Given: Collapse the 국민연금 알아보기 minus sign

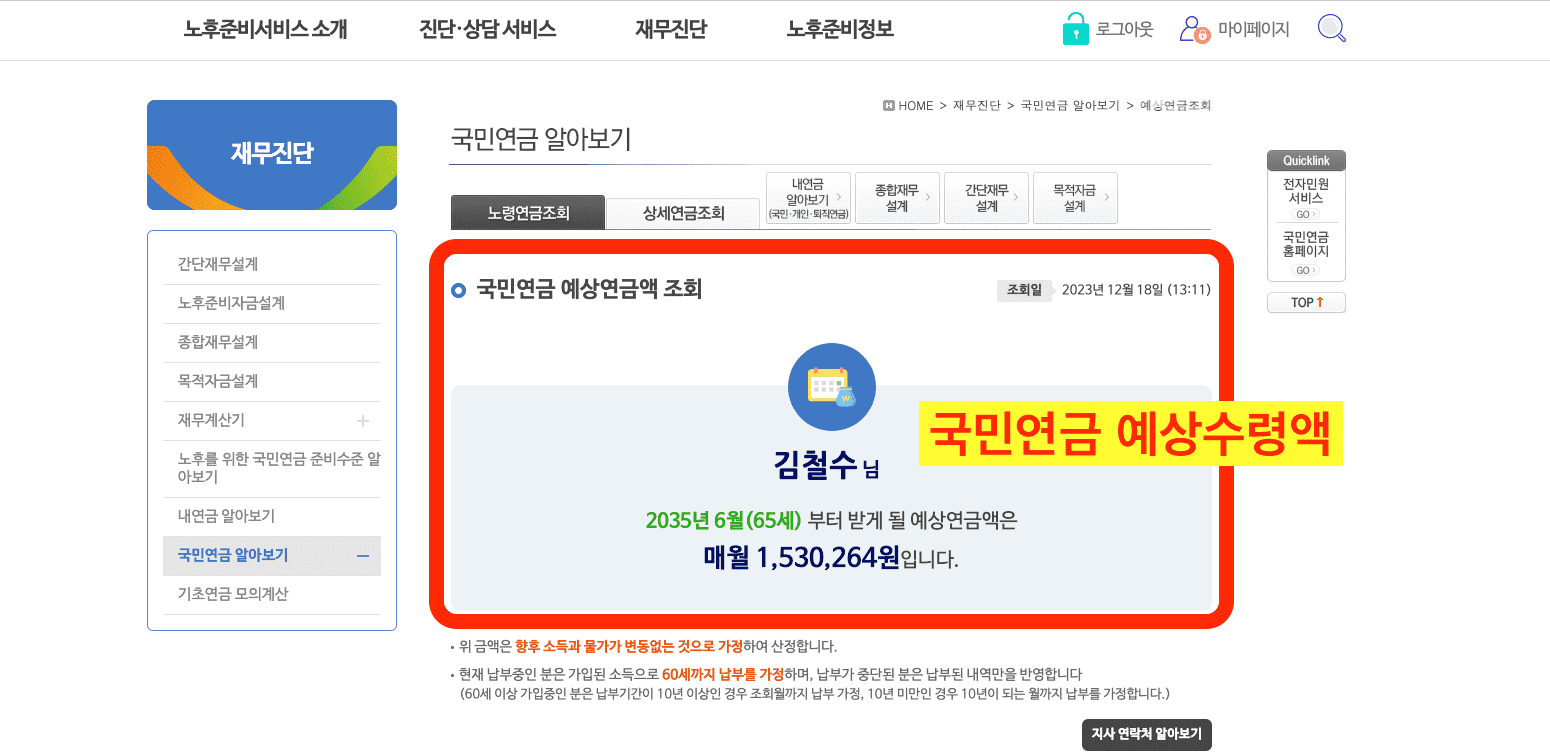Looking at the screenshot, I should [363, 556].
